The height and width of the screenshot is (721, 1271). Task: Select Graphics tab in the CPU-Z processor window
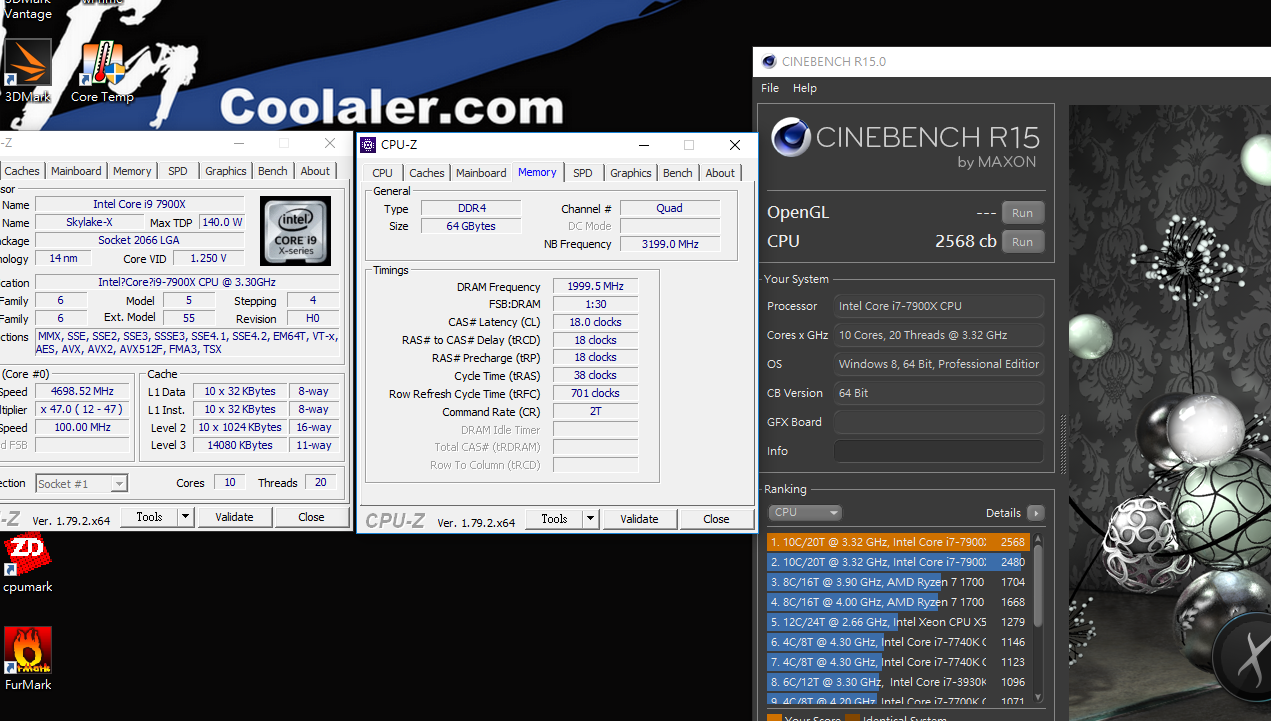tap(226, 171)
